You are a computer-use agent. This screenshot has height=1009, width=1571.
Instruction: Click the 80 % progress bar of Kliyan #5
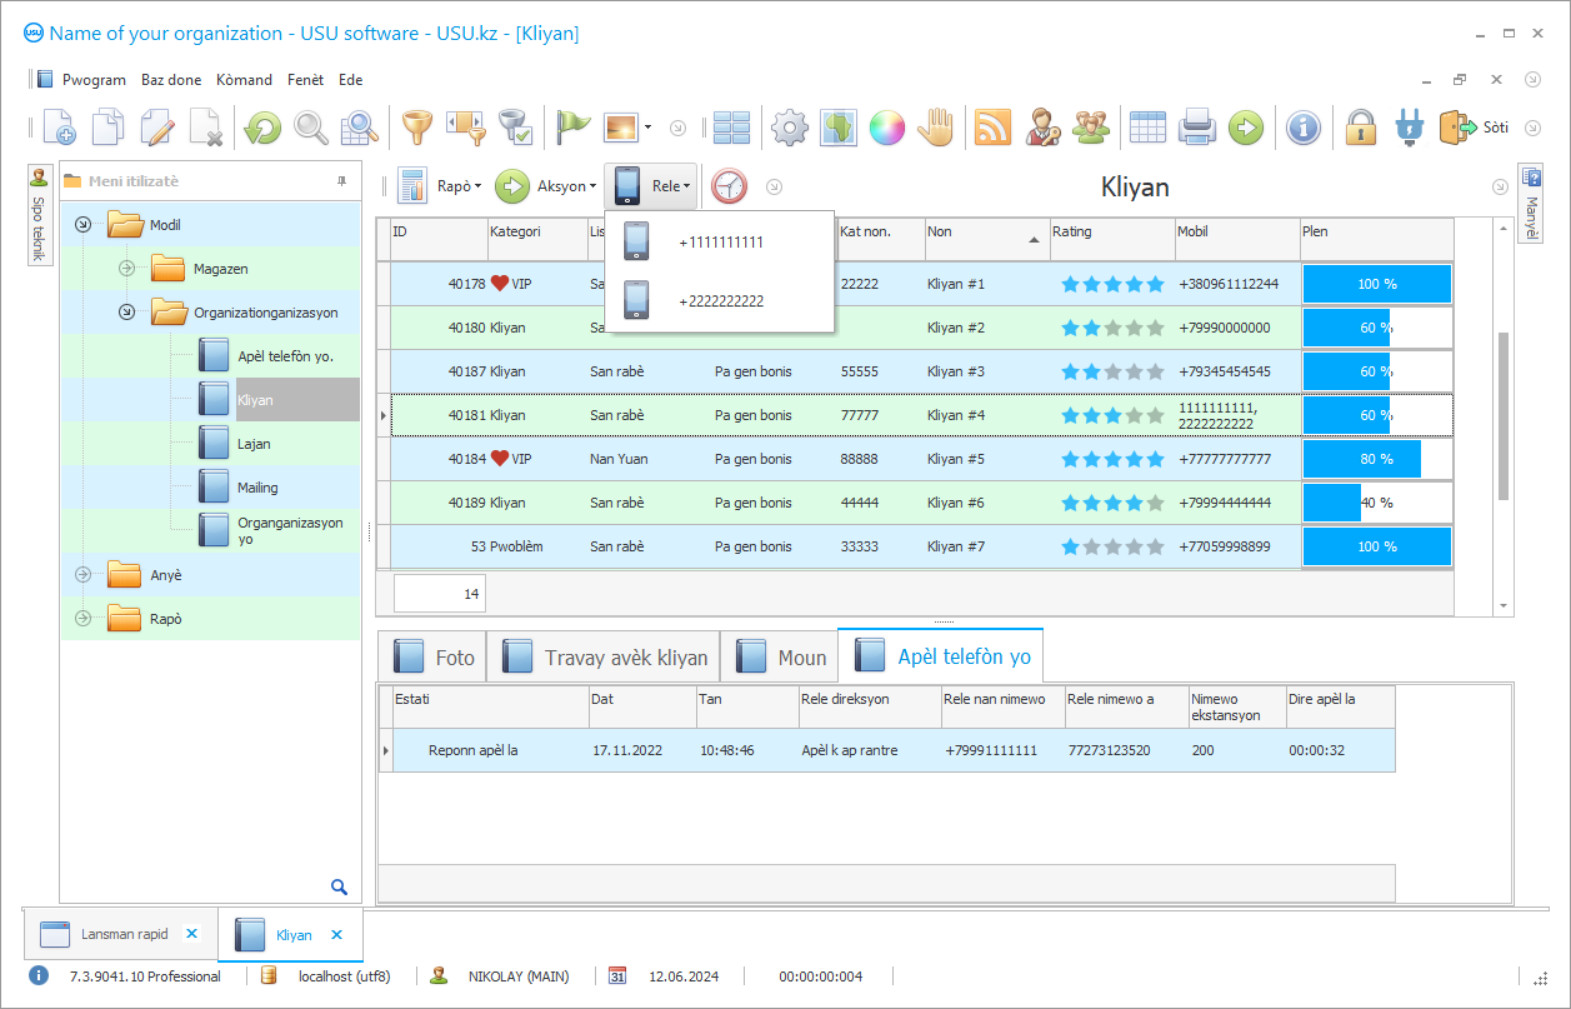coord(1376,459)
